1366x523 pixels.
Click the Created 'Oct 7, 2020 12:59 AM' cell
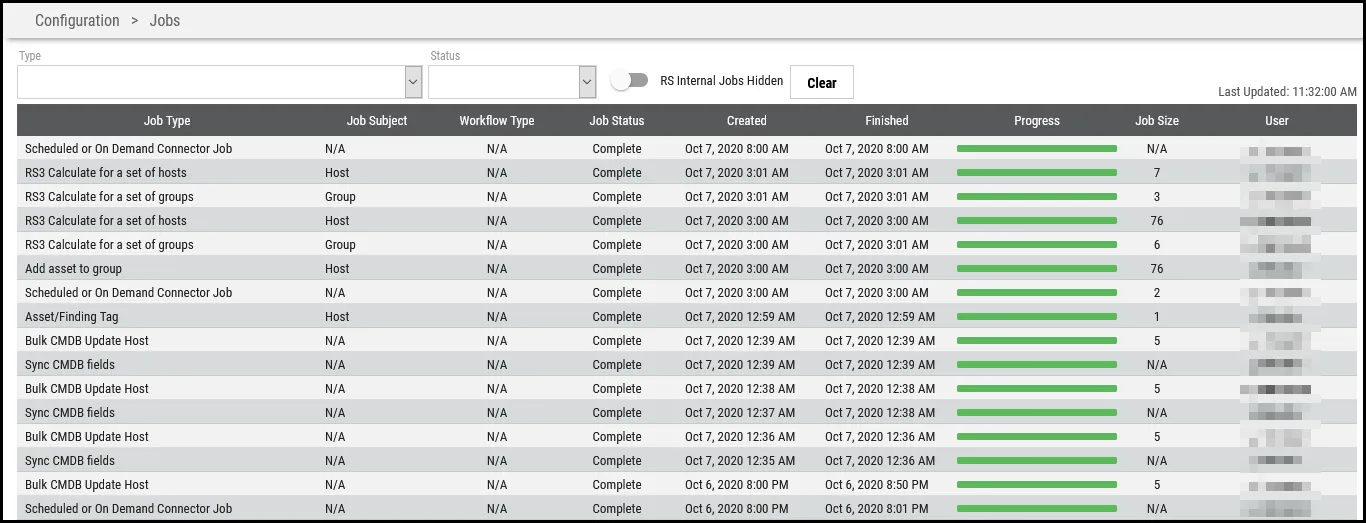click(740, 317)
